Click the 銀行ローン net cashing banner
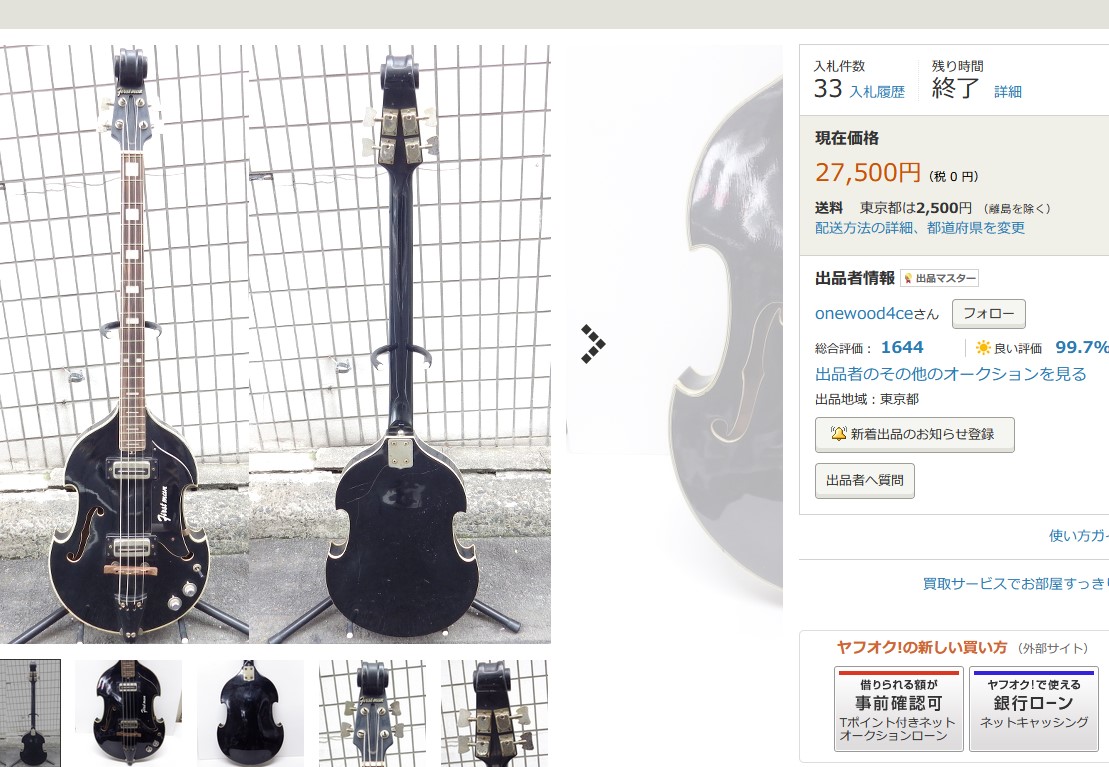This screenshot has width=1109, height=767. [1033, 708]
